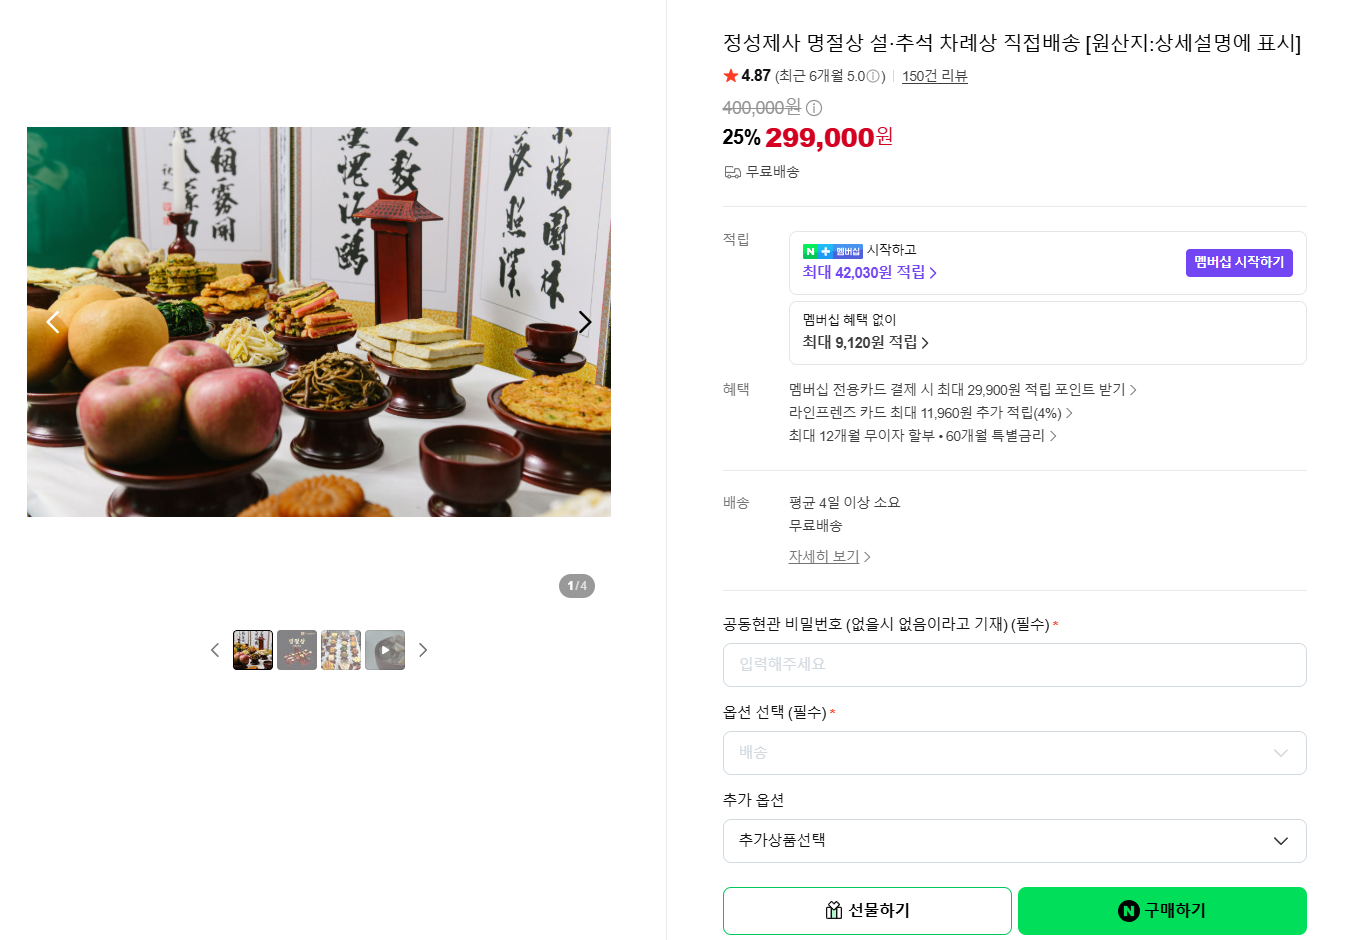Screen dimensions: 1354x940
Task: Click the 선물하기 gift button
Action: click(867, 911)
